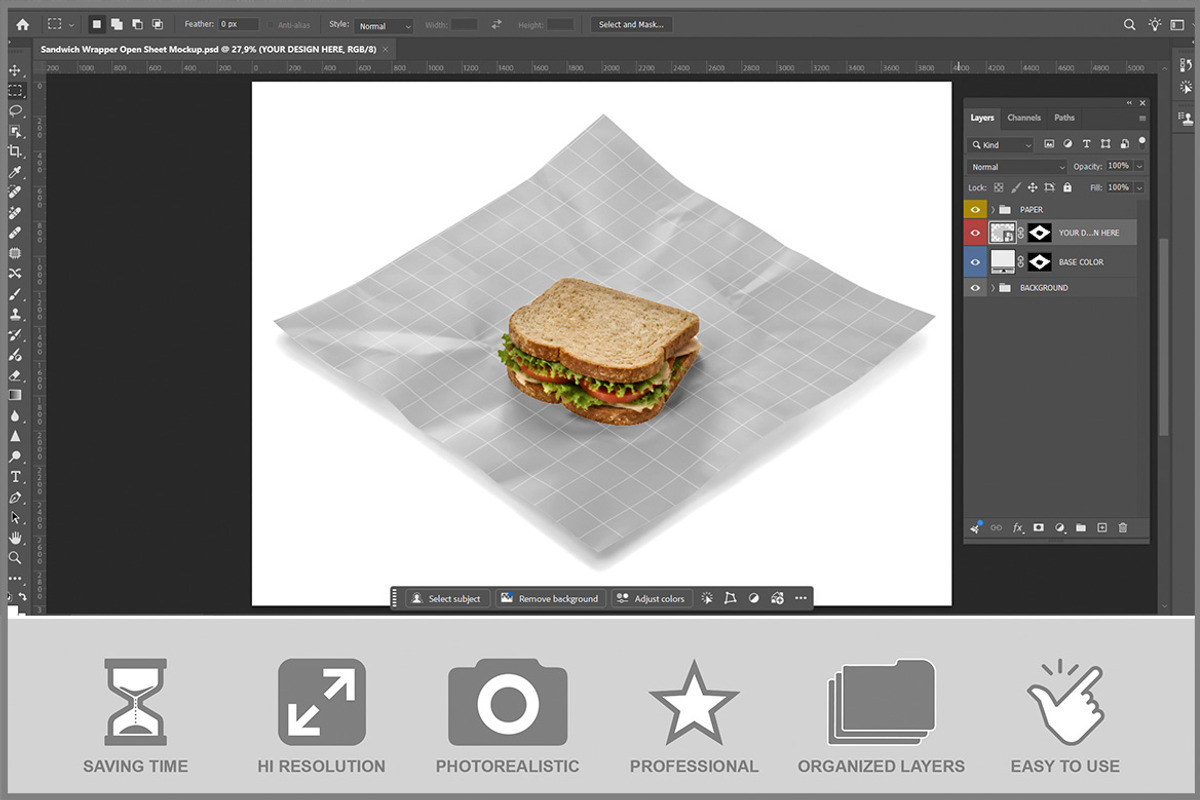Create new layer icon in Layers panel
This screenshot has height=800, width=1200.
coord(1102,528)
